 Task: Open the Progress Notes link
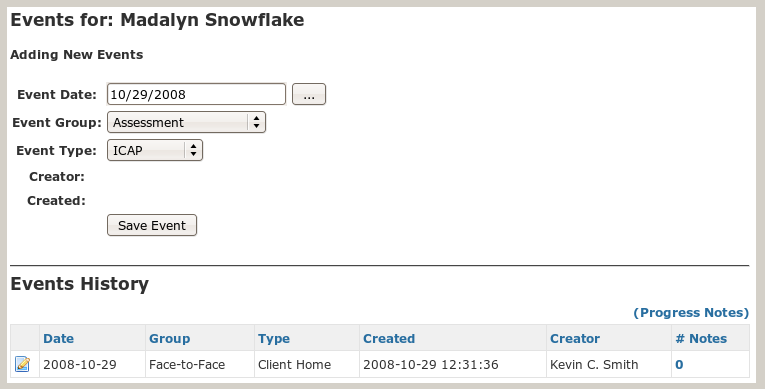pos(691,312)
